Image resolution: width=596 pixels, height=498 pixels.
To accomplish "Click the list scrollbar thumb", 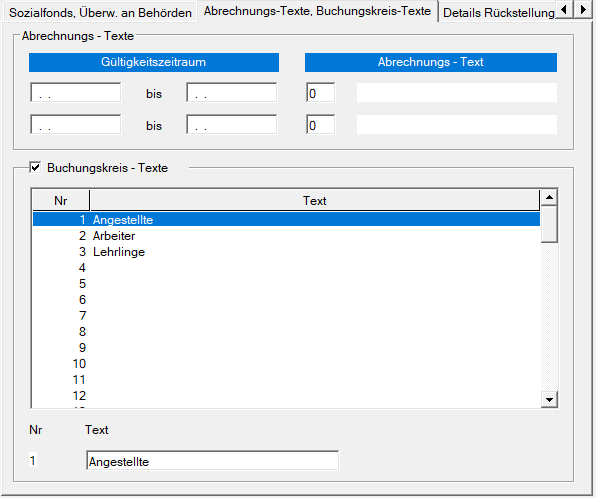I will [549, 224].
